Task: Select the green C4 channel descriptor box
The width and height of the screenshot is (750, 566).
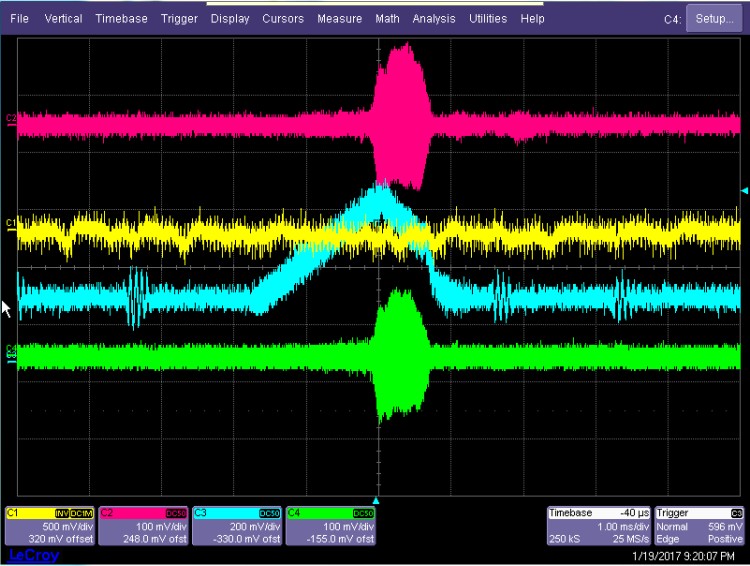Action: tap(332, 526)
